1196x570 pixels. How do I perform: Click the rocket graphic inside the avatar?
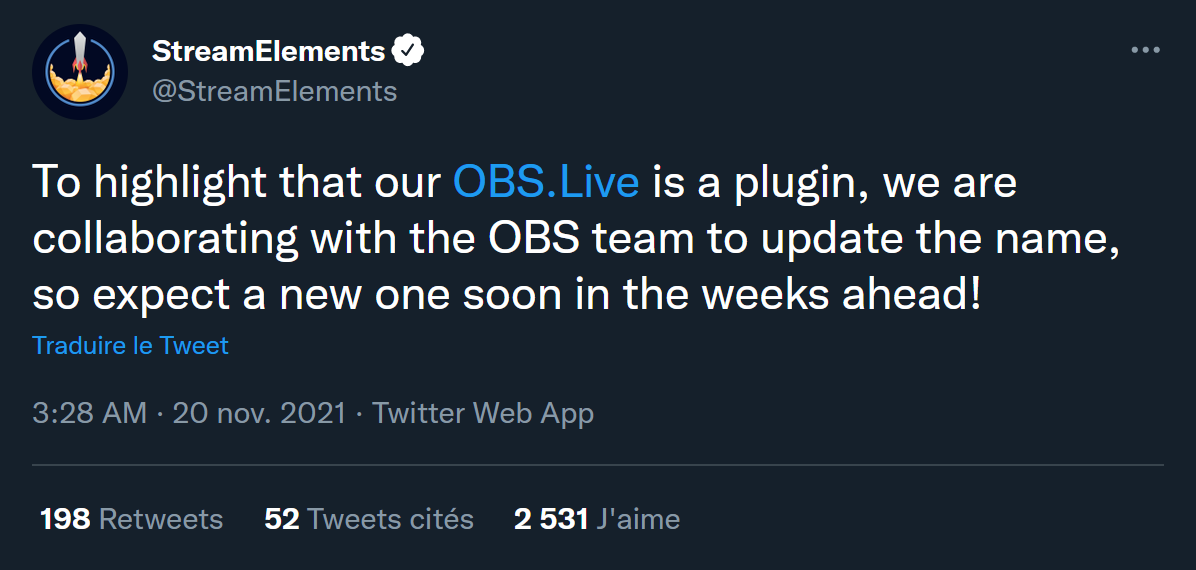click(80, 55)
